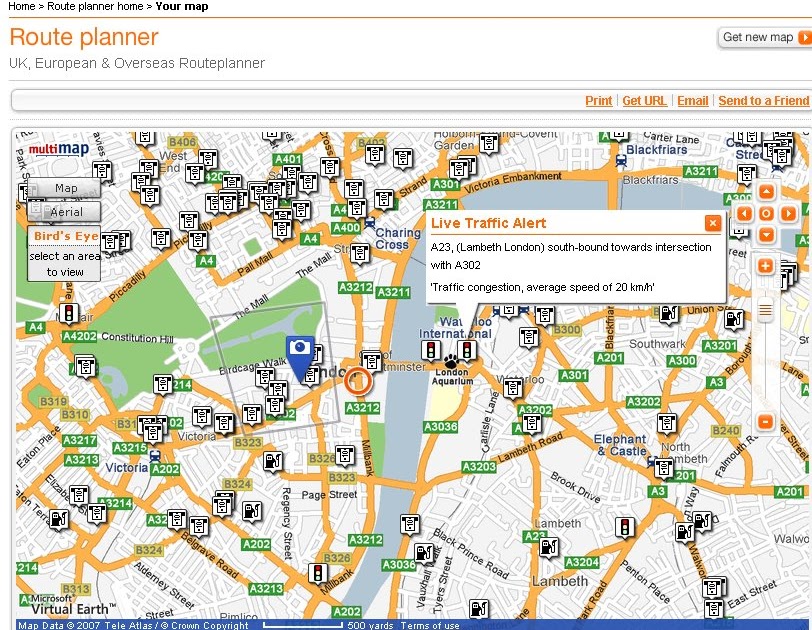Screen dimensions: 812x630
Task: Zoom out with the minus button
Action: click(765, 421)
